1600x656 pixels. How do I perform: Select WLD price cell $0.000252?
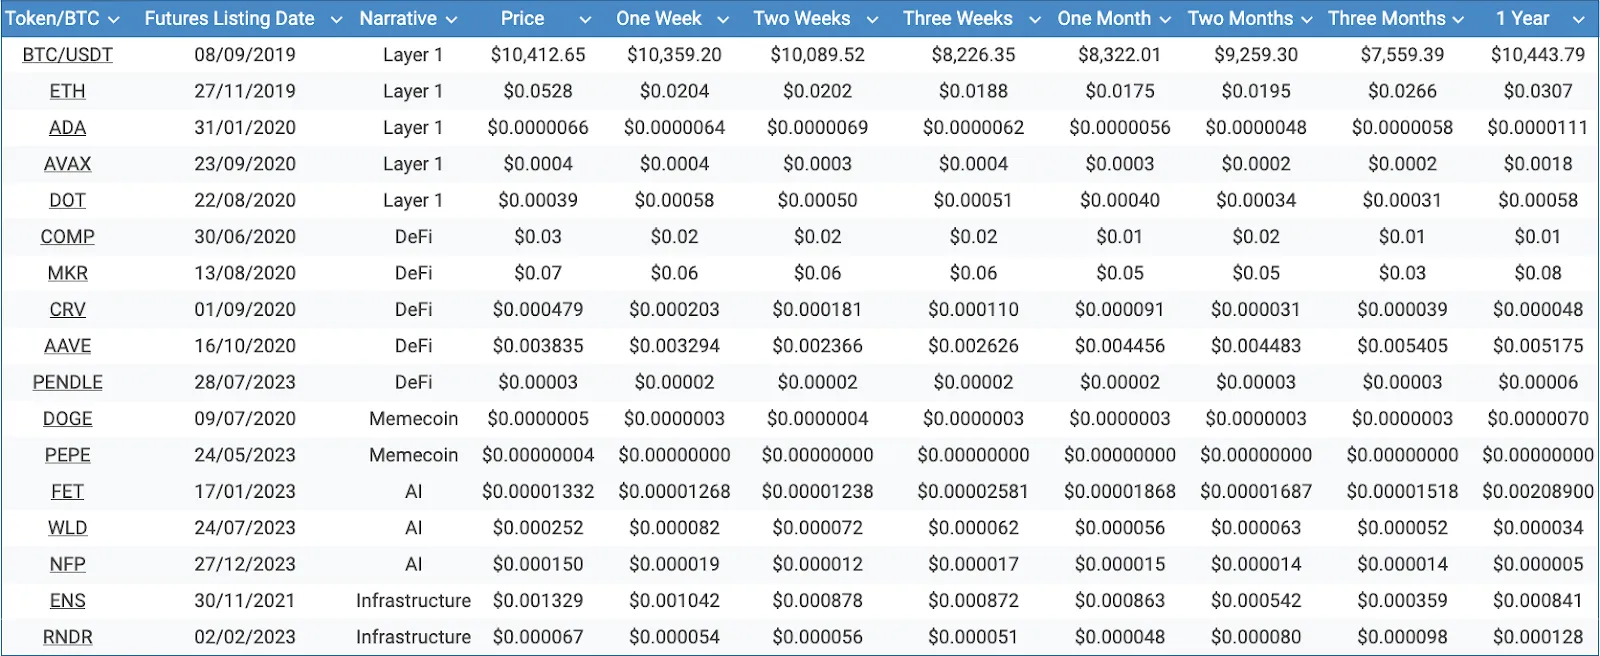click(538, 528)
